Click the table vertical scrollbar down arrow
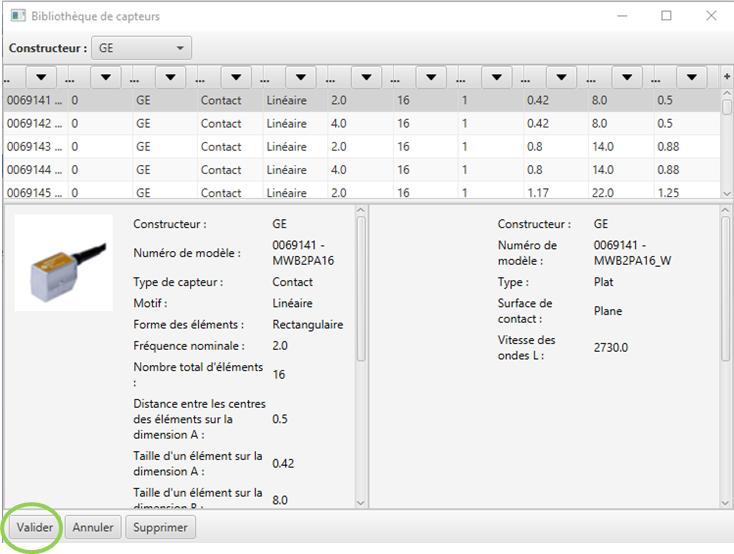 coord(727,193)
